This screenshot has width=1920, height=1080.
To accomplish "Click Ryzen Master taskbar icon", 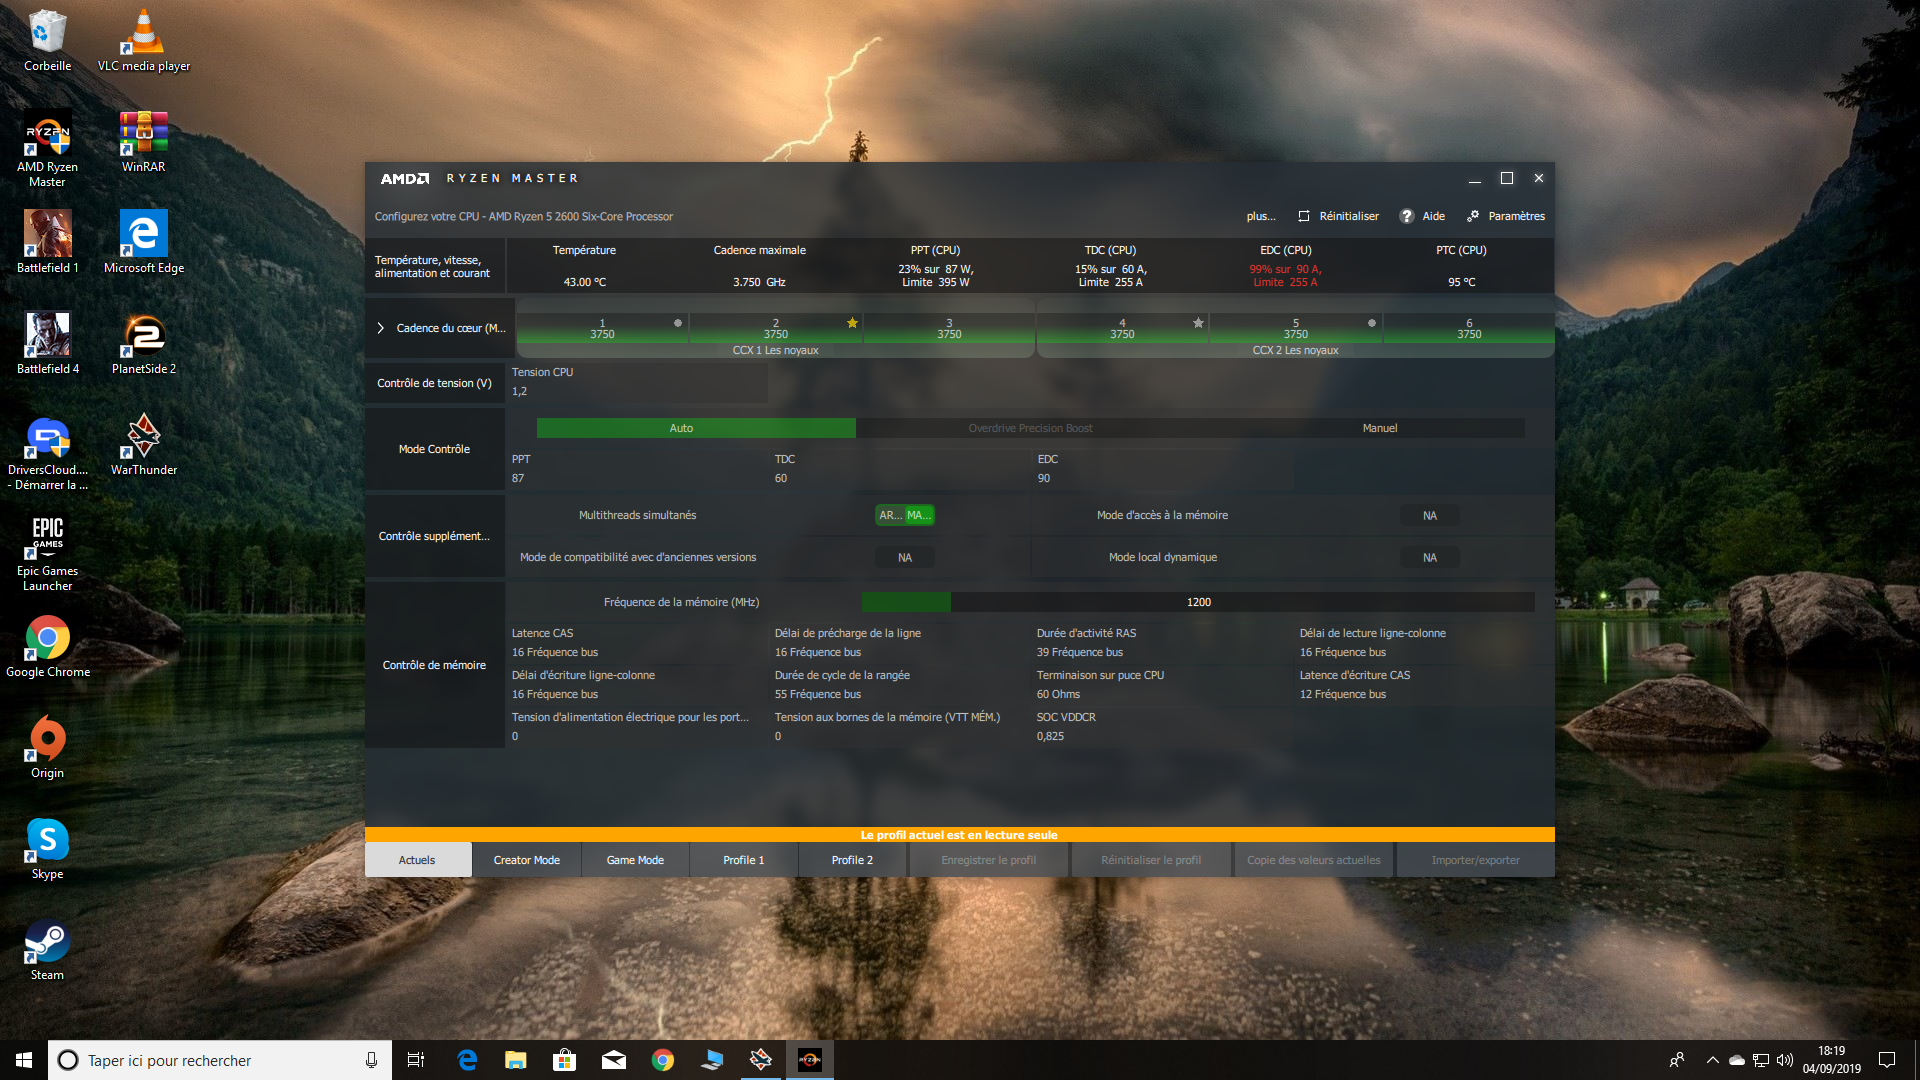I will point(810,1060).
